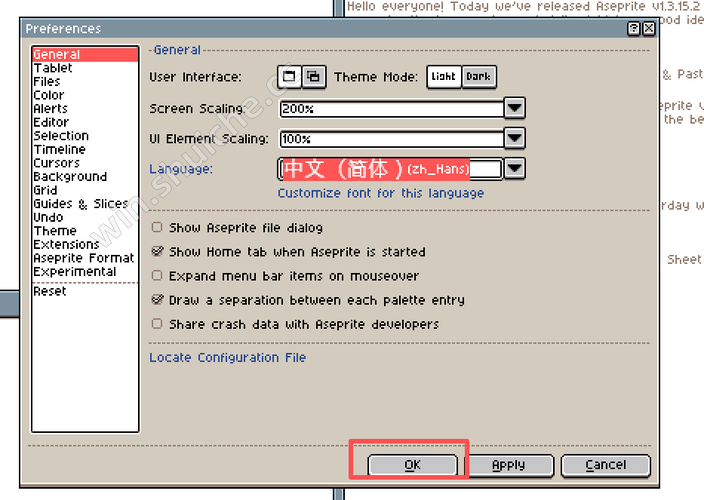
Task: Open the Guides & Slices section
Action: tap(85, 204)
